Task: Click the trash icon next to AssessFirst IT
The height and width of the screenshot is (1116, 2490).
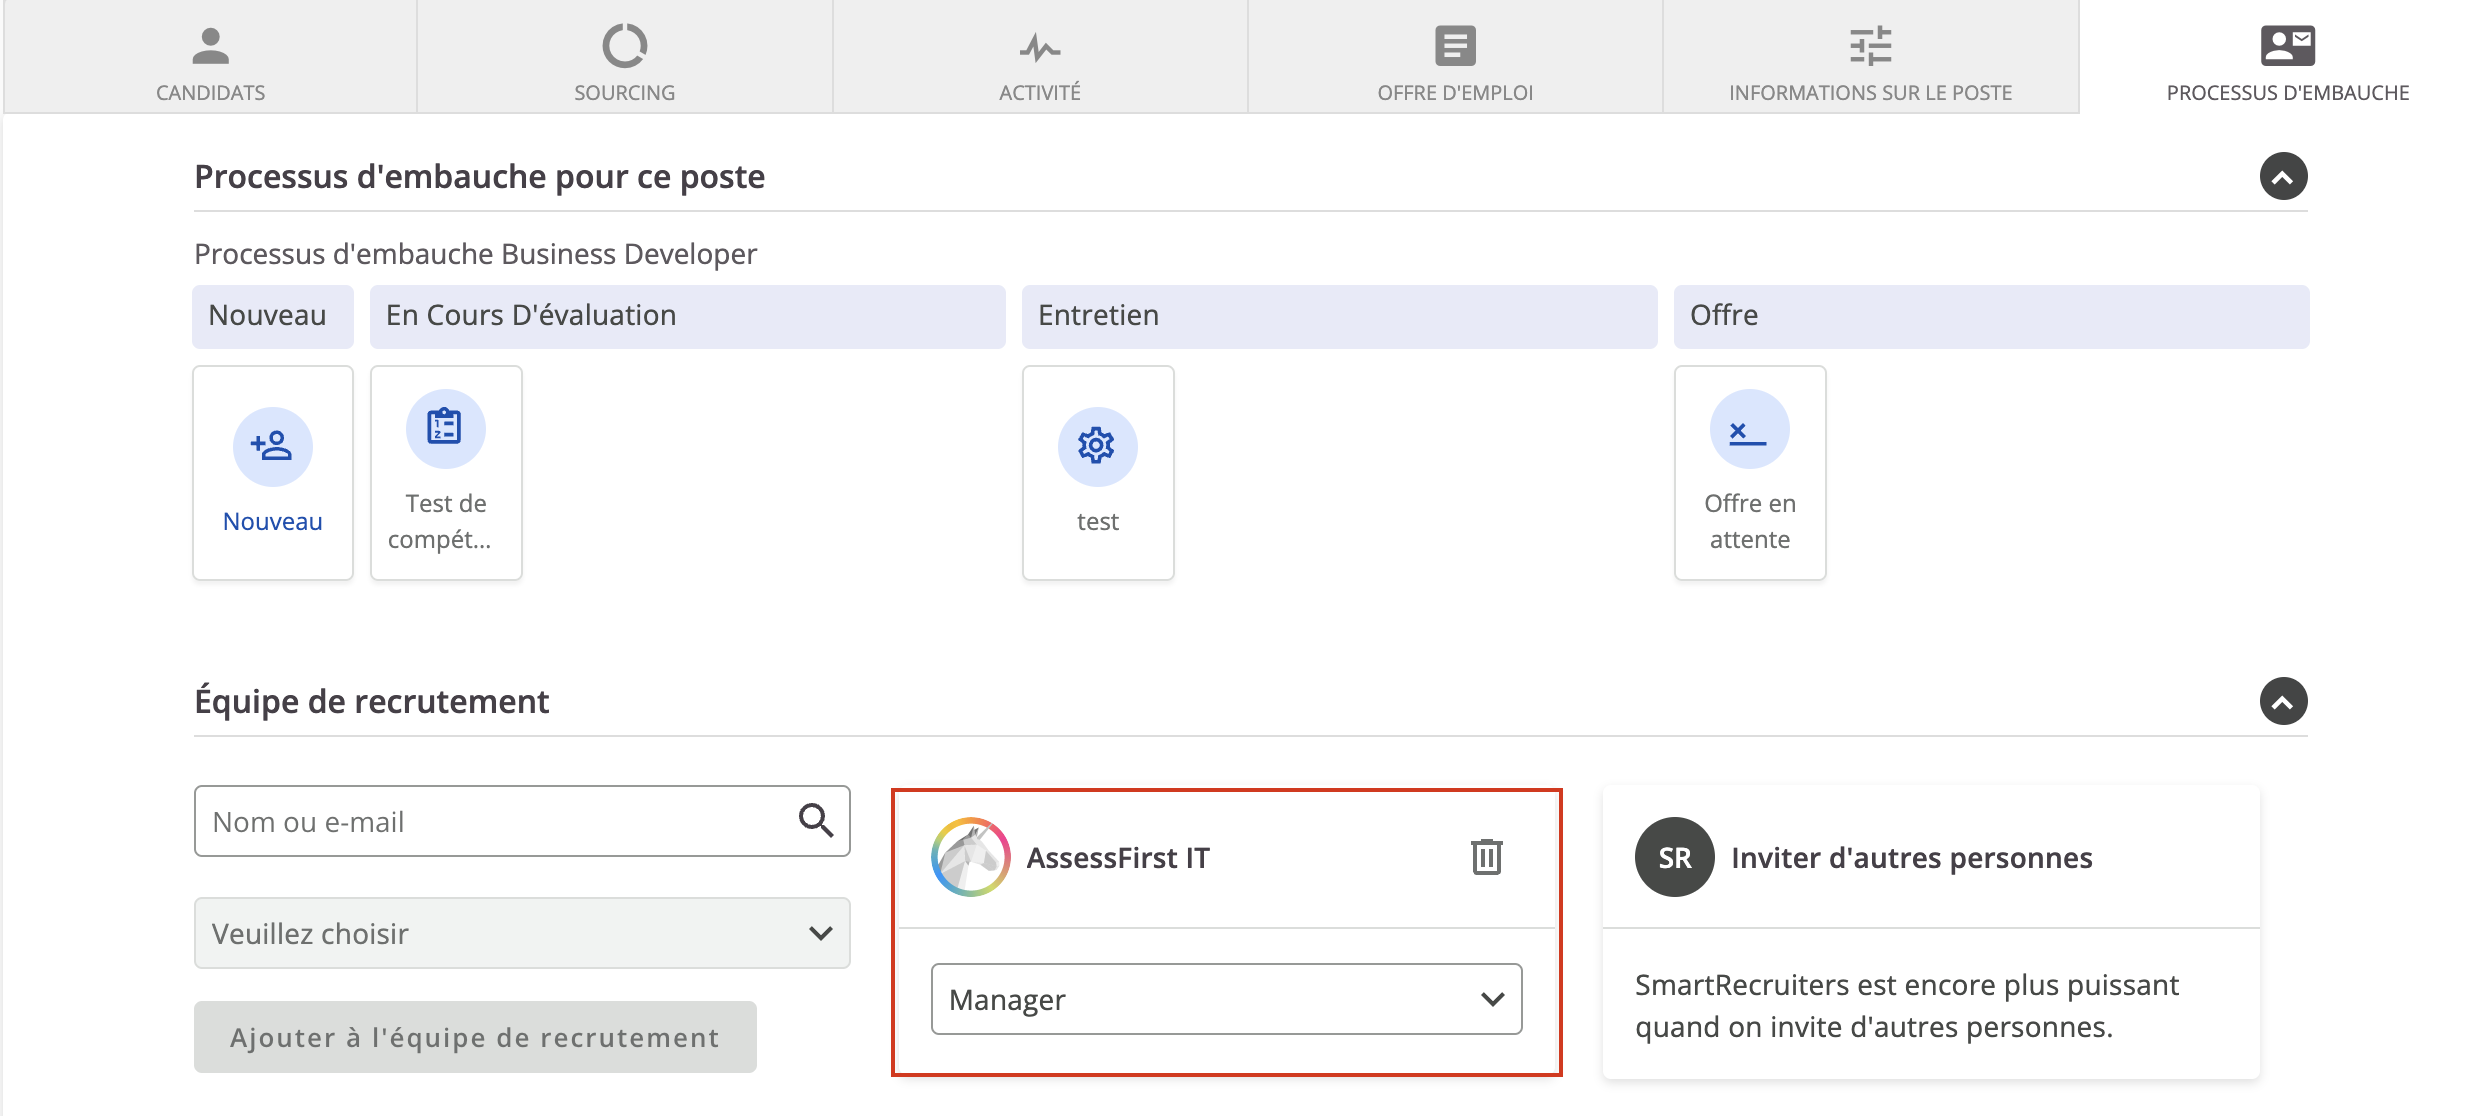Action: pyautogui.click(x=1486, y=857)
